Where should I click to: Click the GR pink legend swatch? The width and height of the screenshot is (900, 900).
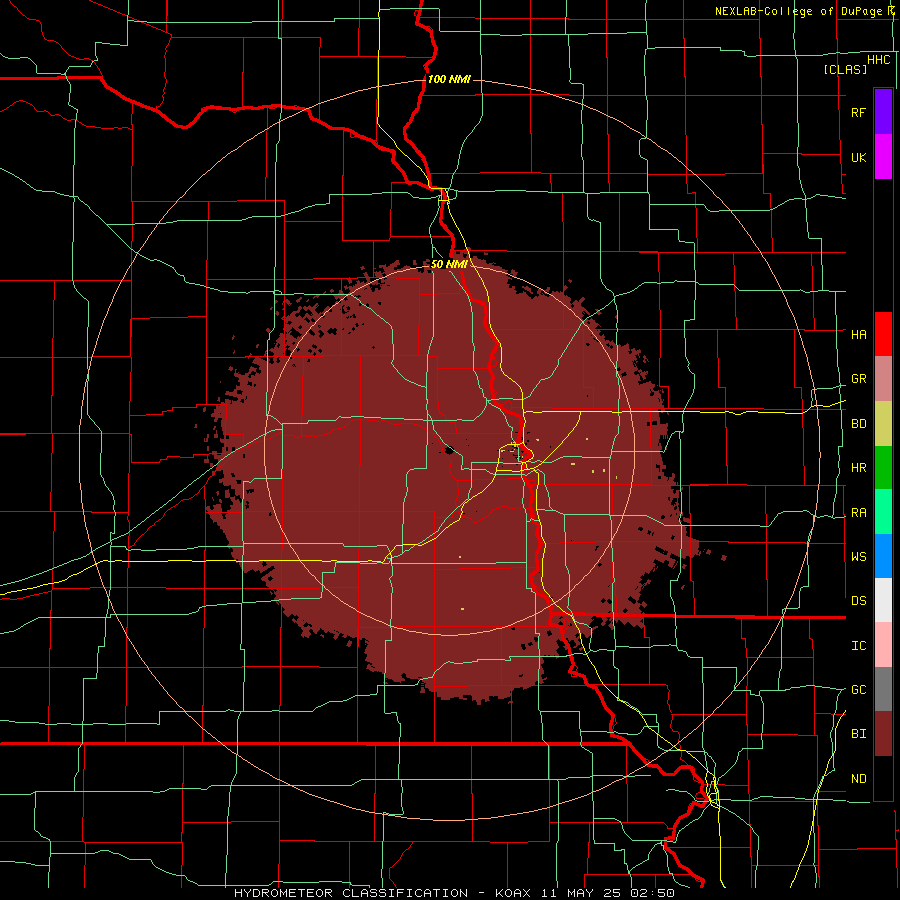tap(883, 378)
